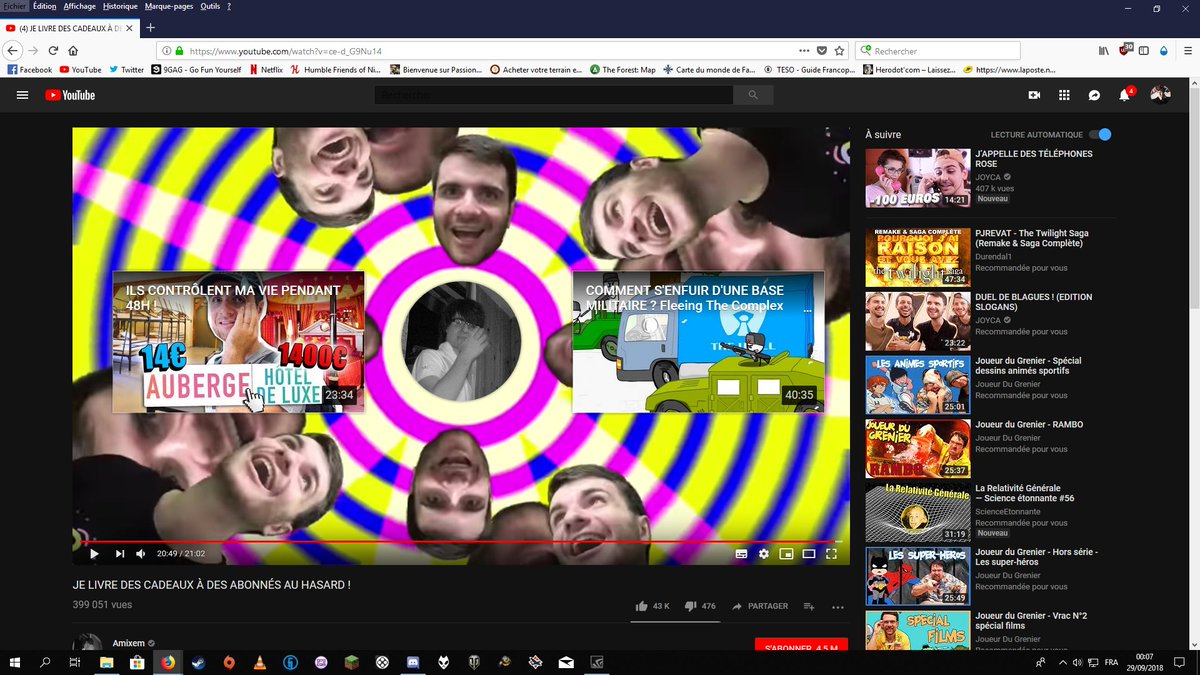The width and height of the screenshot is (1200, 675).
Task: Open Windows taskbar search
Action: pos(45,662)
